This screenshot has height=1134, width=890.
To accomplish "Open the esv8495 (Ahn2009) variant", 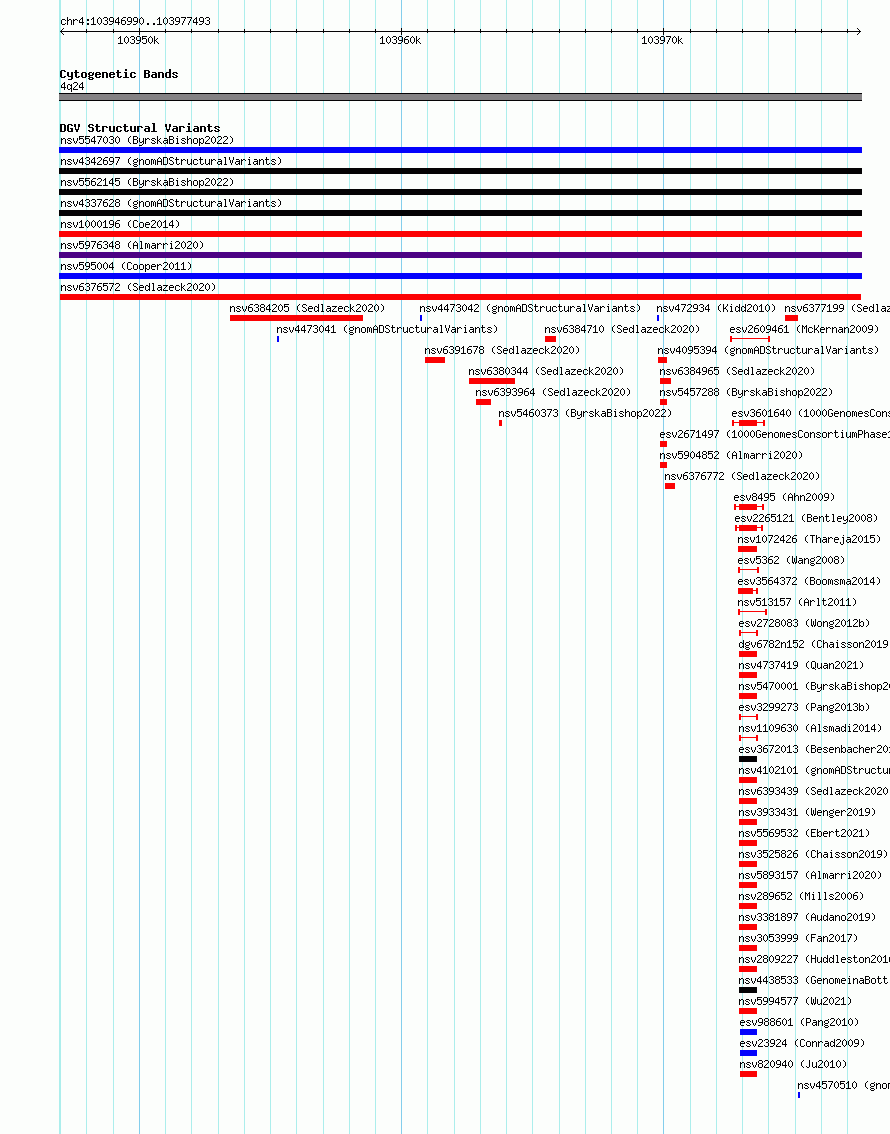I will (x=784, y=497).
